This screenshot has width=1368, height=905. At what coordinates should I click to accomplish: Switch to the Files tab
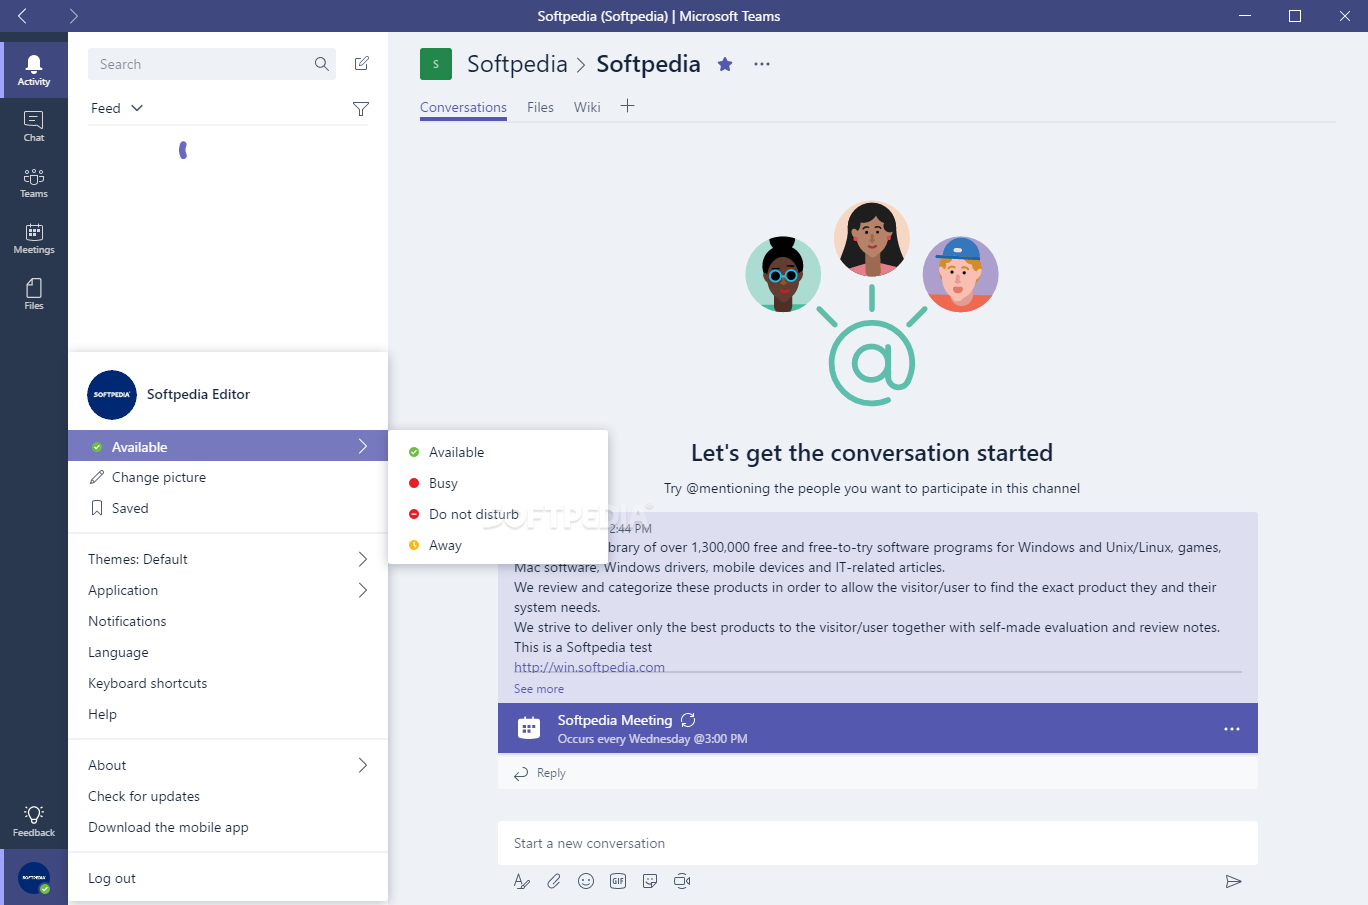tap(540, 107)
